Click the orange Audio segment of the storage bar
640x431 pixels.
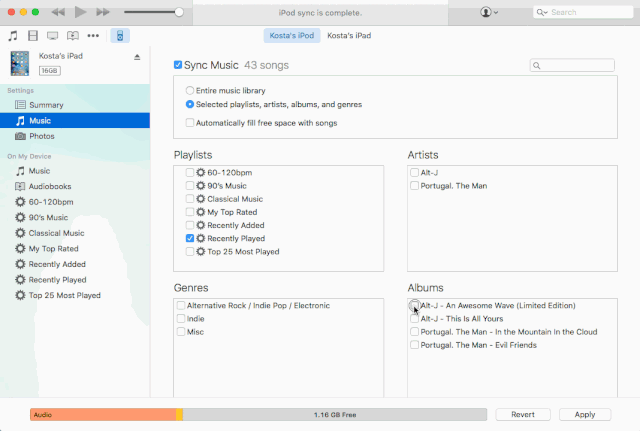(x=103, y=414)
